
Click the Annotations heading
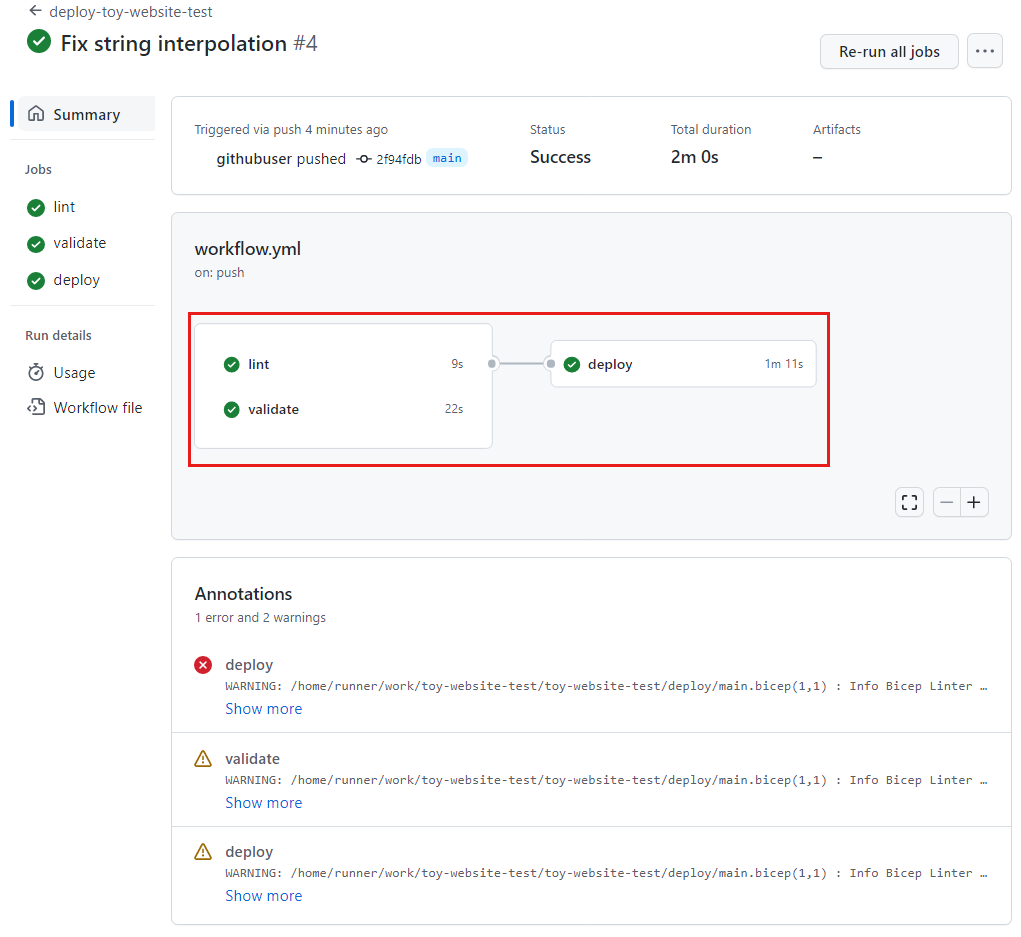[244, 594]
